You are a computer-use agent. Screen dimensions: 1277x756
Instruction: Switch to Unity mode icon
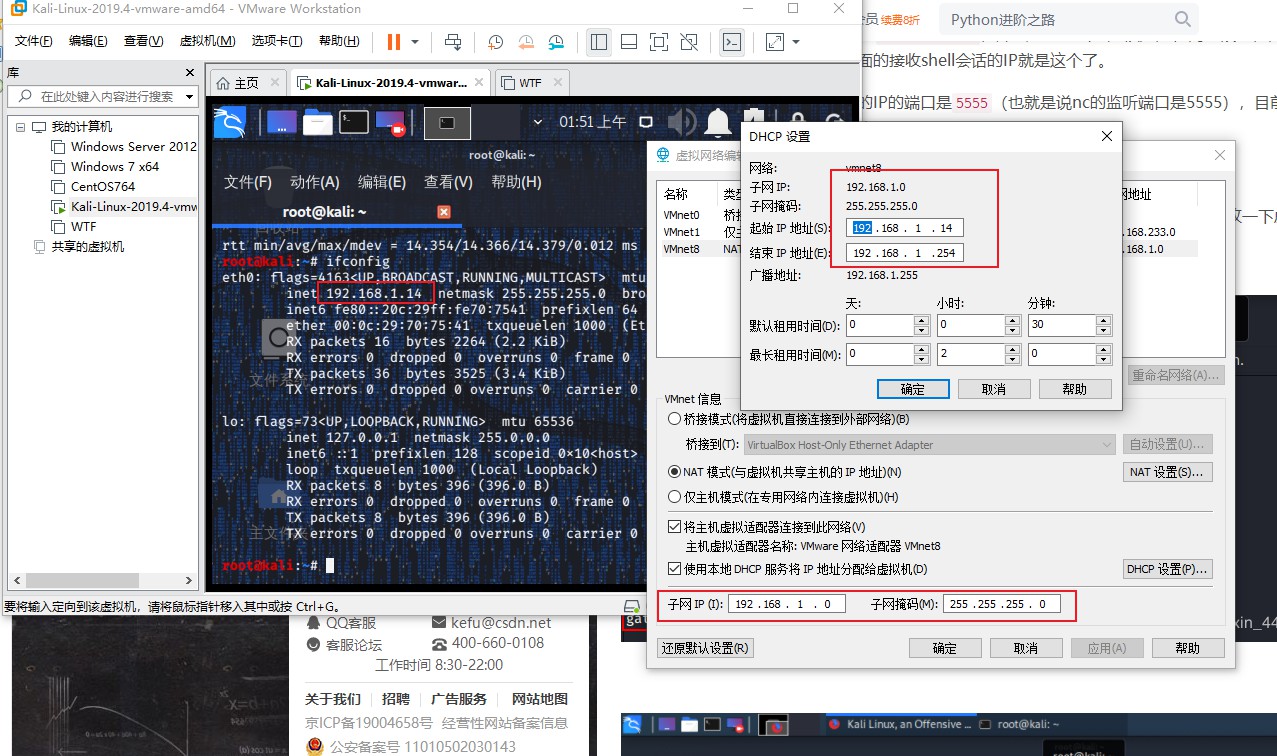click(688, 41)
